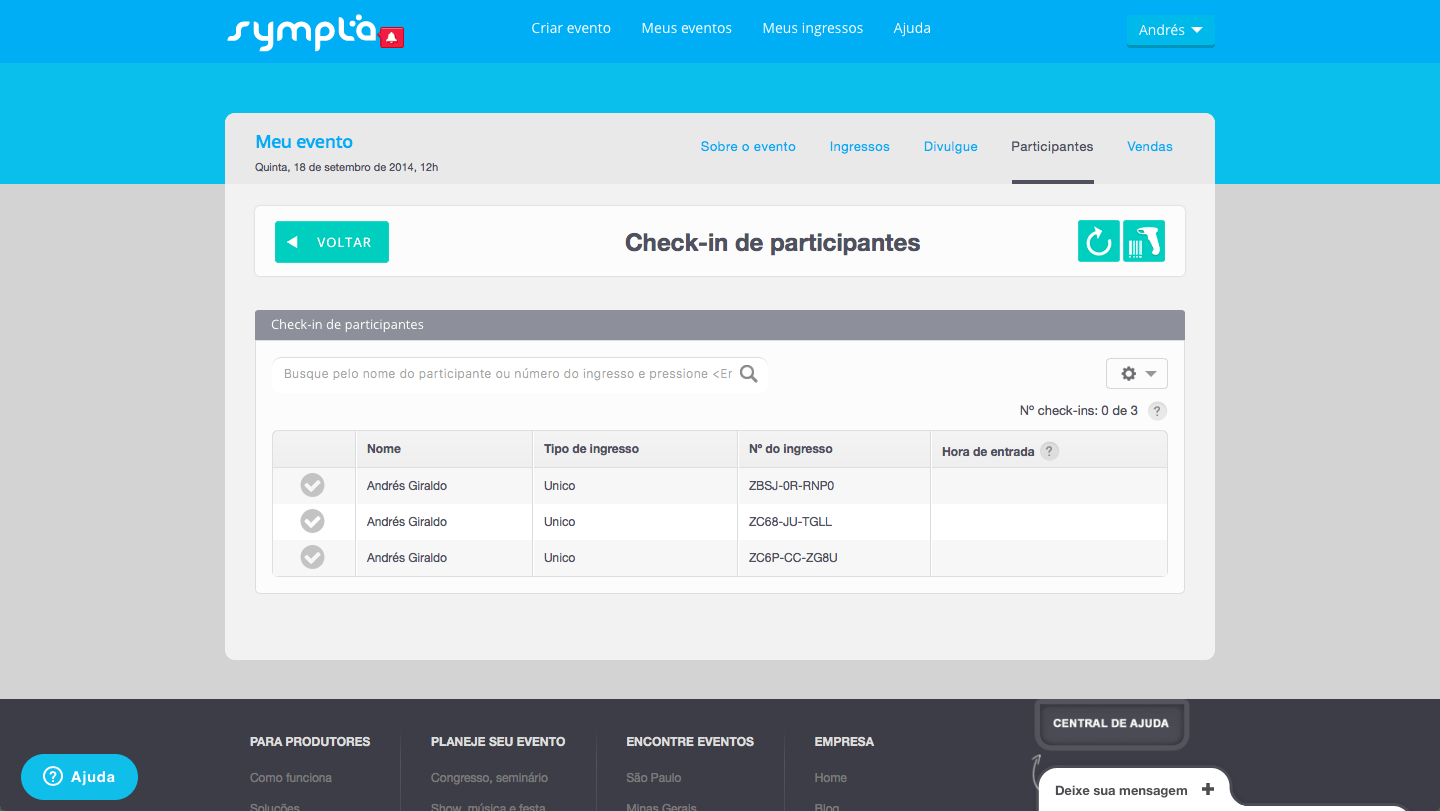Image resolution: width=1440 pixels, height=811 pixels.
Task: Click the Nome column header
Action: [x=443, y=449]
